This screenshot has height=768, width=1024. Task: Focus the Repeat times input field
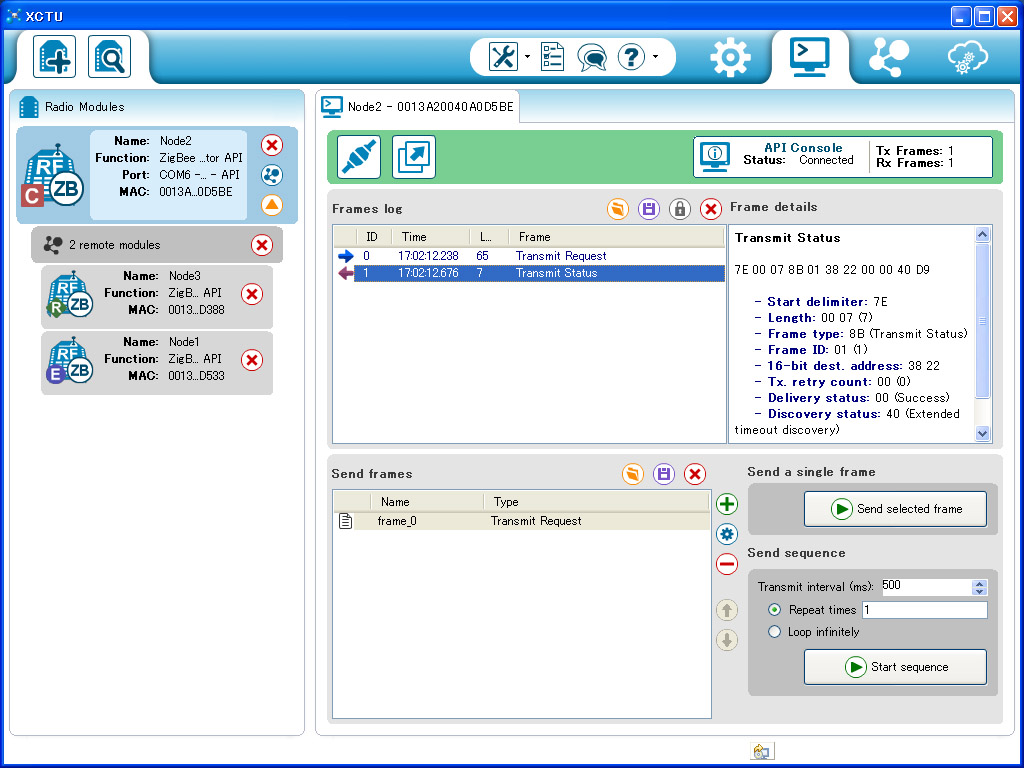click(925, 610)
